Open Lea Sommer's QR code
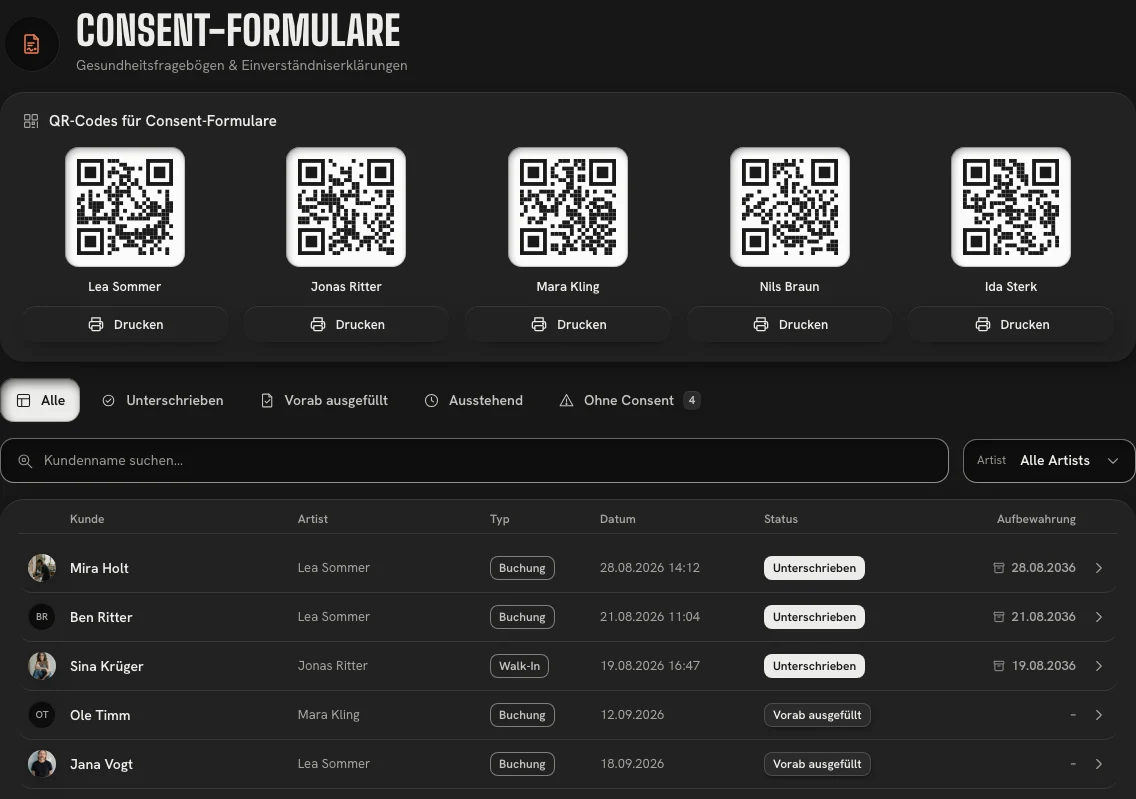1136x799 pixels. tap(125, 207)
